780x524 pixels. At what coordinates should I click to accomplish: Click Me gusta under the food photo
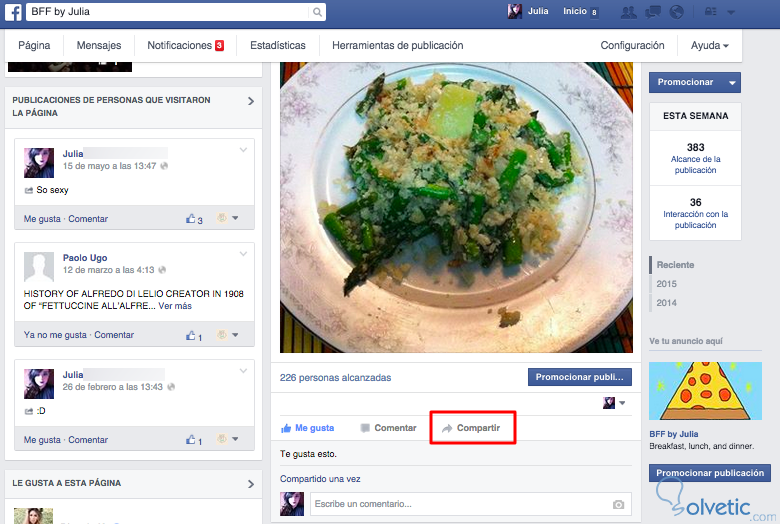[307, 428]
